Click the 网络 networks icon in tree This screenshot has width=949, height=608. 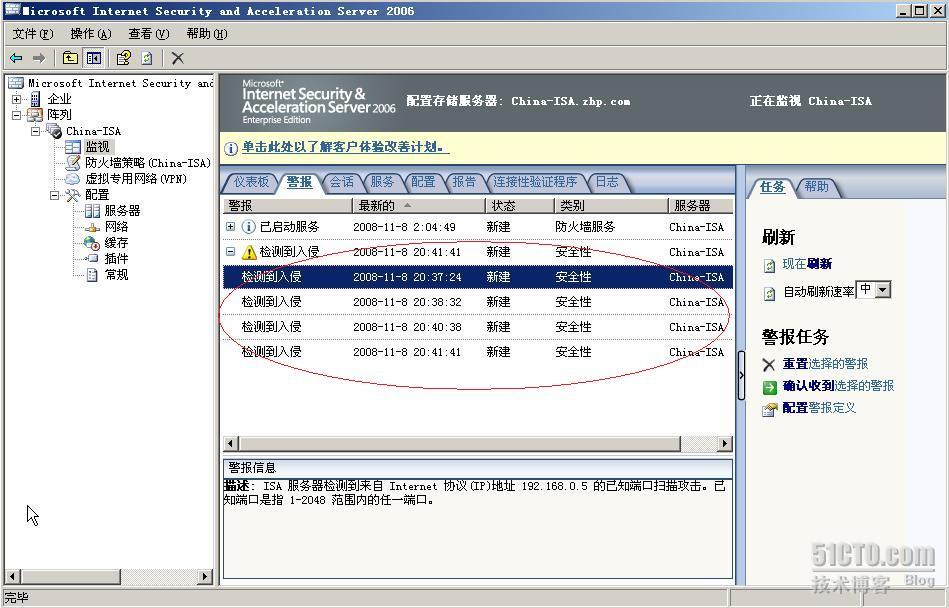pyautogui.click(x=92, y=227)
